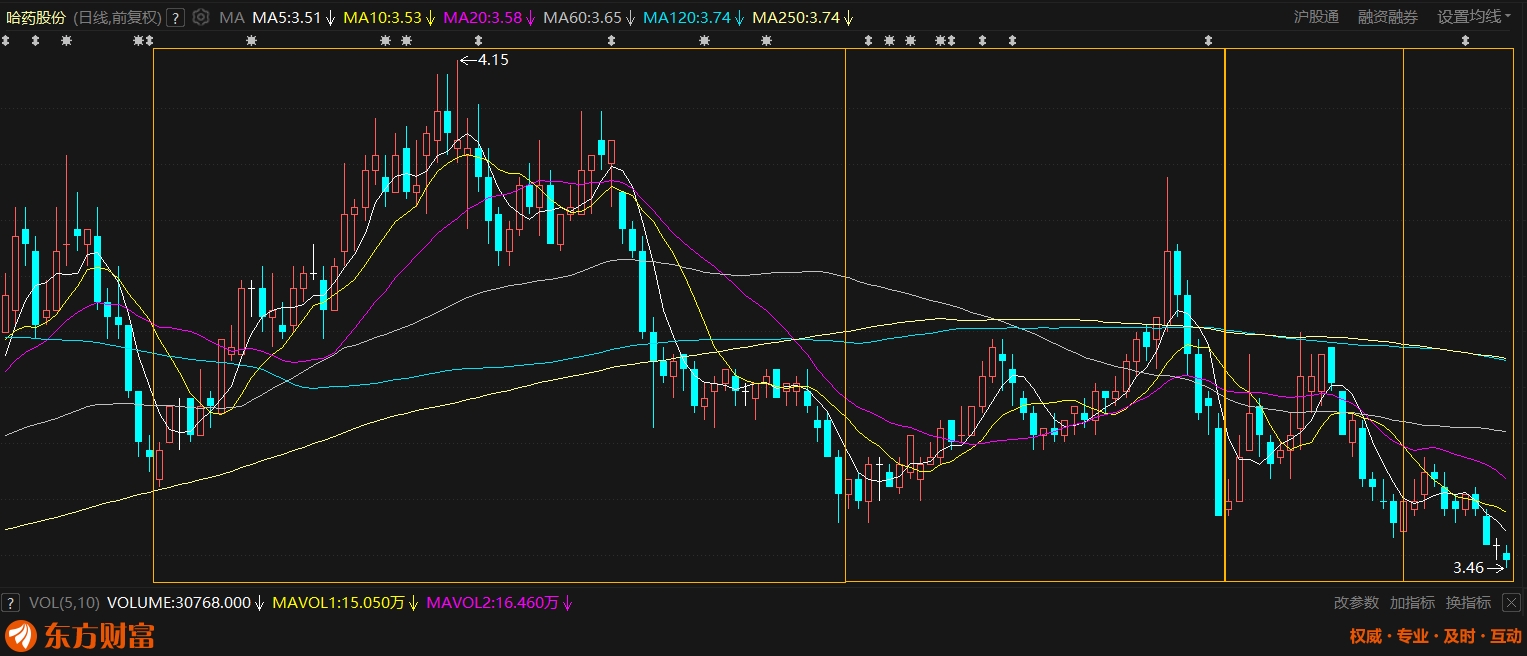Click the MA250:3.74 value
The width and height of the screenshot is (1527, 656).
(x=795, y=17)
